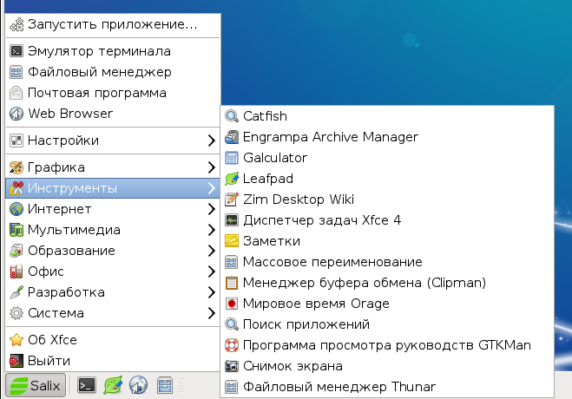572x399 pixels.
Task: Expand the Инструменты submenu arrow
Action: [211, 189]
